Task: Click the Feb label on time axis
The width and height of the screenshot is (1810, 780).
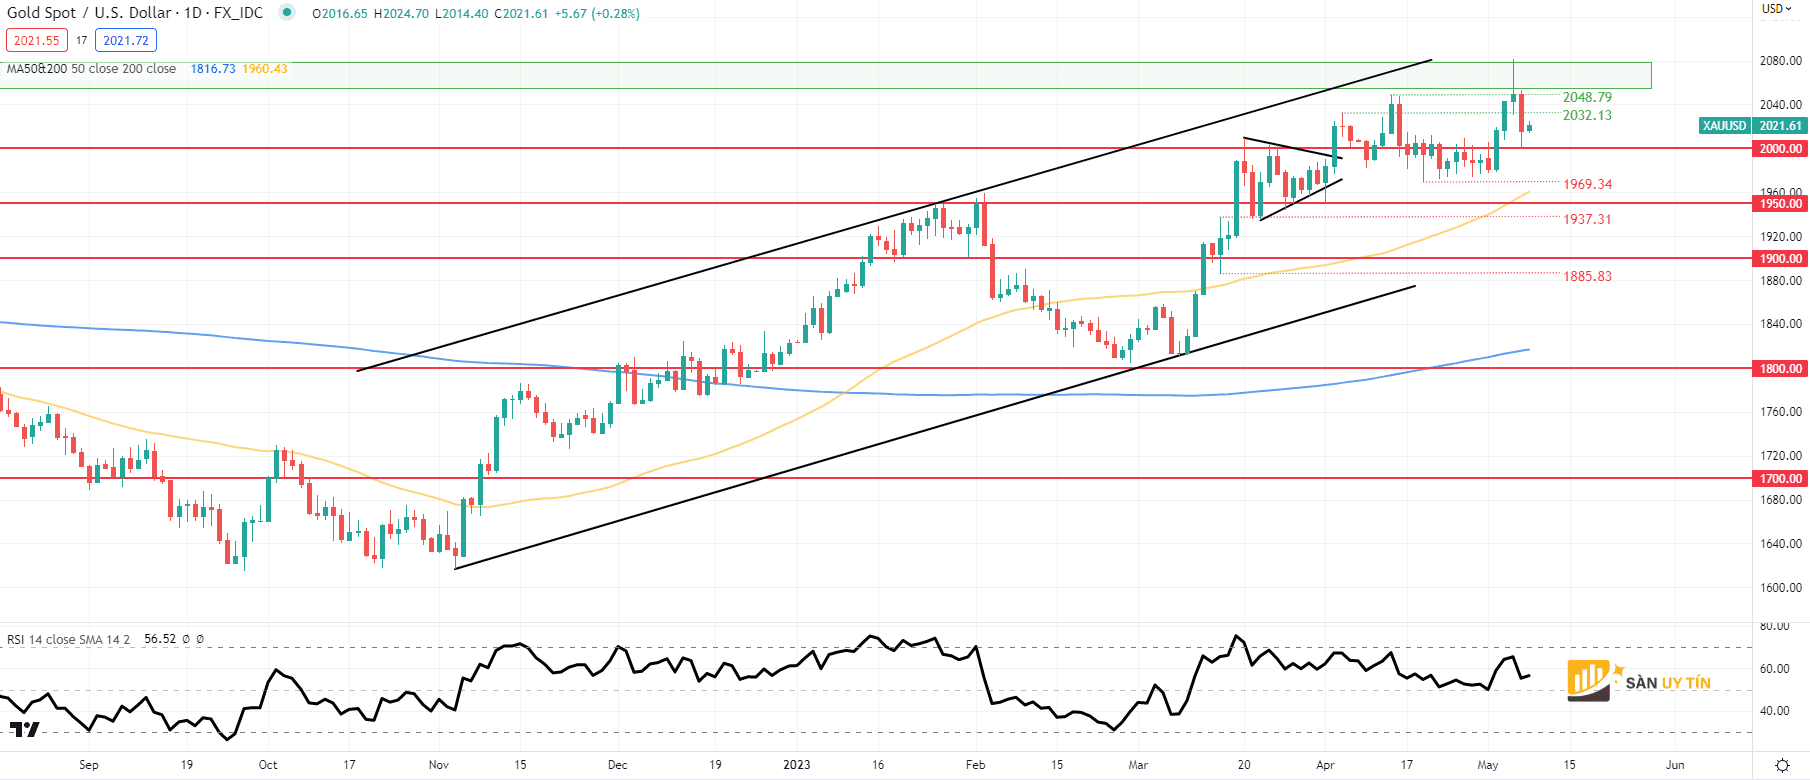Action: [x=976, y=765]
